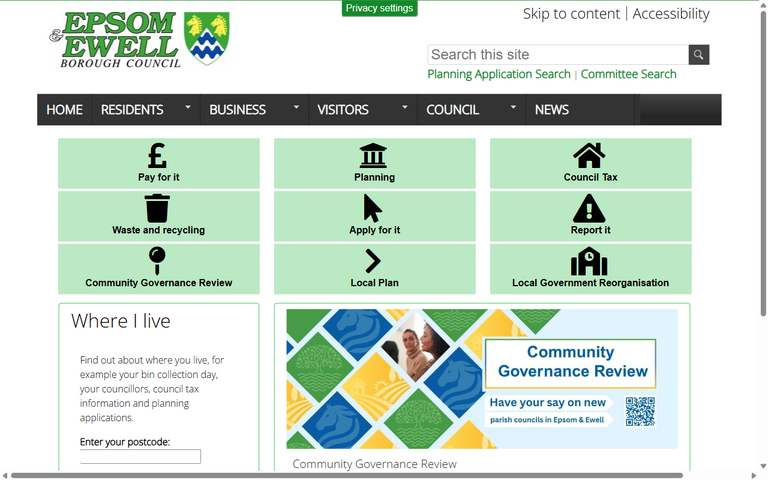This screenshot has width=768, height=480.
Task: Follow the Committee Search link
Action: tap(628, 74)
